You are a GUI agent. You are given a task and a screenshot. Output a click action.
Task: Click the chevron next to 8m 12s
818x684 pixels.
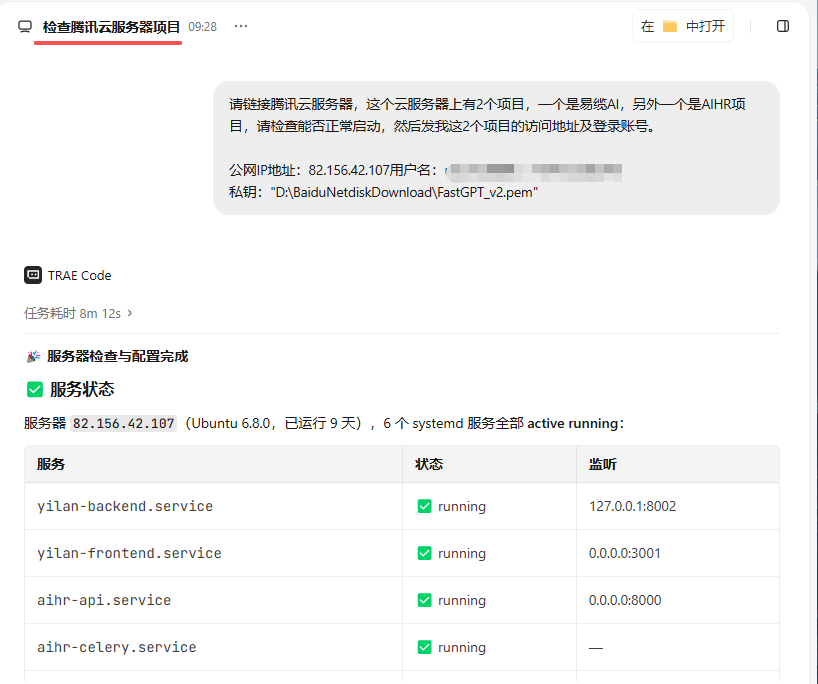pos(130,313)
